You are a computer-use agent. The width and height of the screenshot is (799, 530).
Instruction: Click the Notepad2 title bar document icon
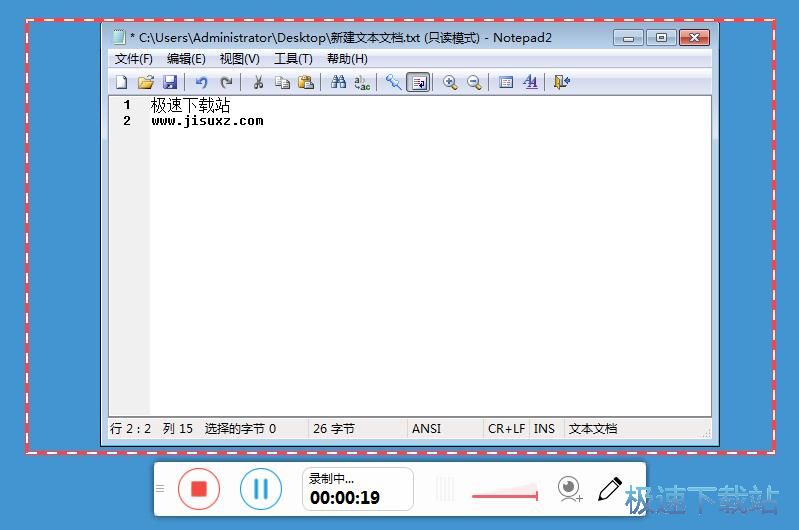pos(119,37)
